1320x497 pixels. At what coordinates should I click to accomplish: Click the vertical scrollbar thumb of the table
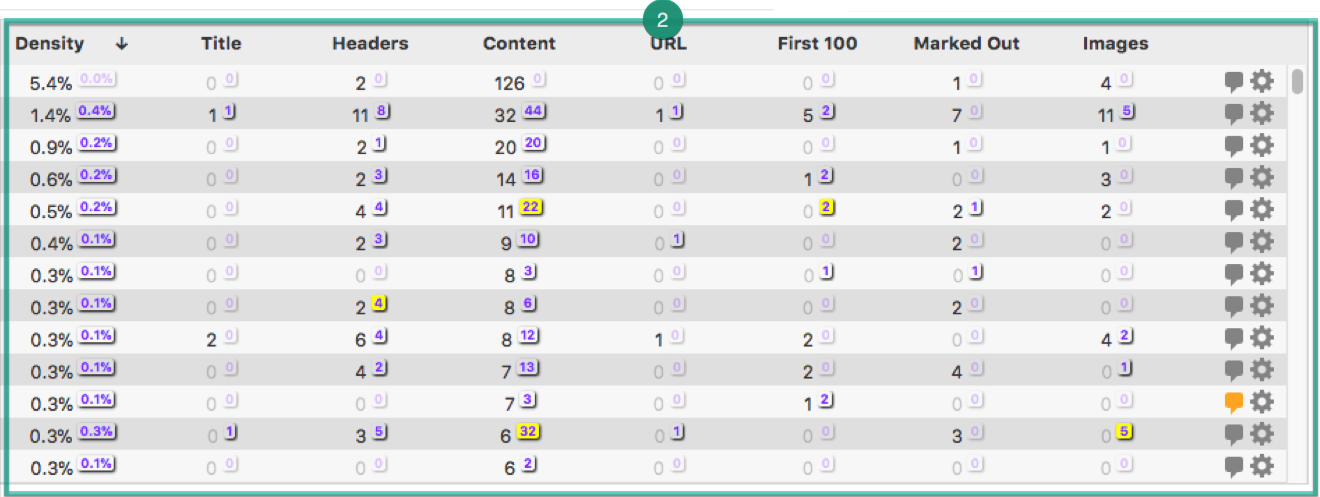coord(1297,81)
